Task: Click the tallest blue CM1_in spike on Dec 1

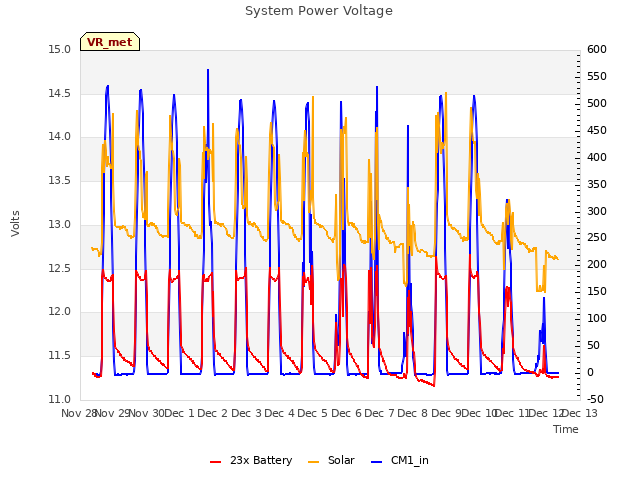Action: (x=208, y=70)
